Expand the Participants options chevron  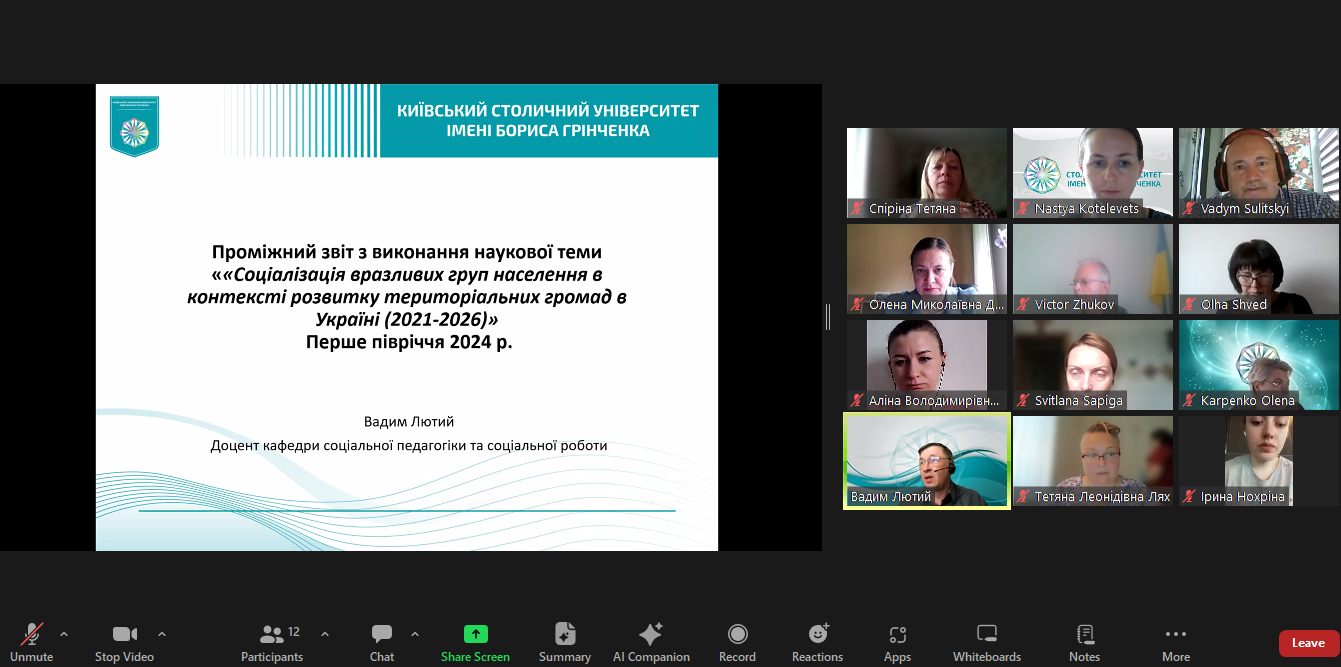(x=324, y=634)
